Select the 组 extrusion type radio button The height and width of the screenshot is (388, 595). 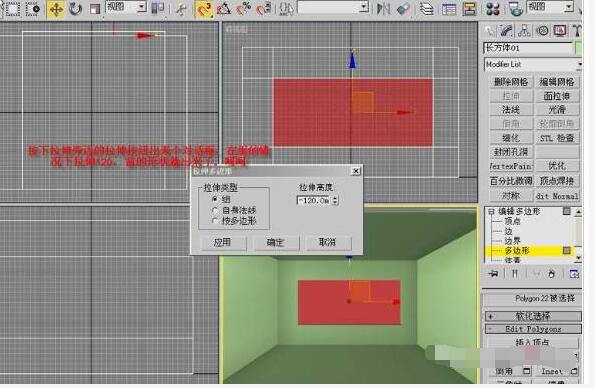click(x=215, y=199)
